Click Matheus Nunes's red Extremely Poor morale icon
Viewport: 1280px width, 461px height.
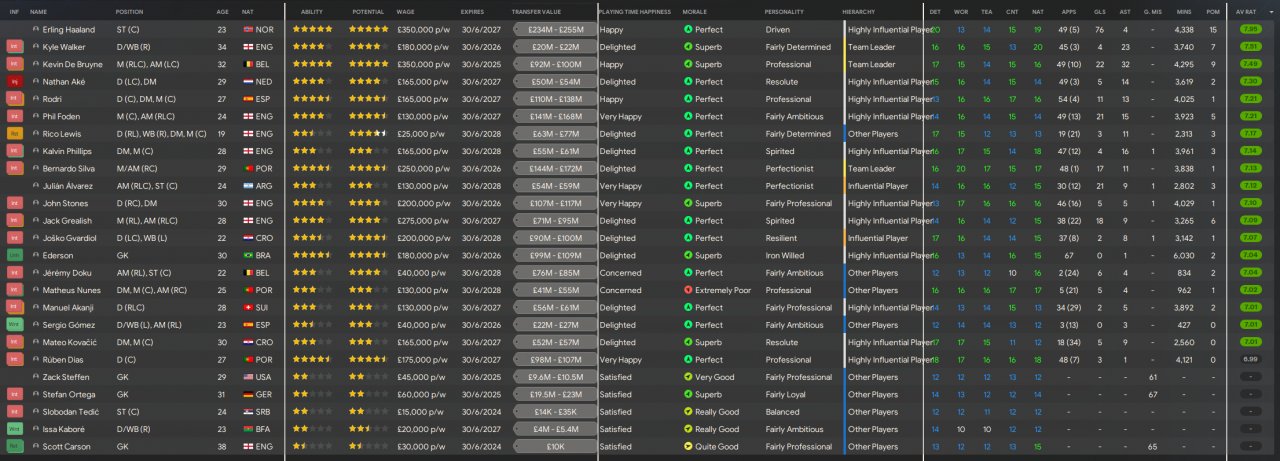(688, 291)
